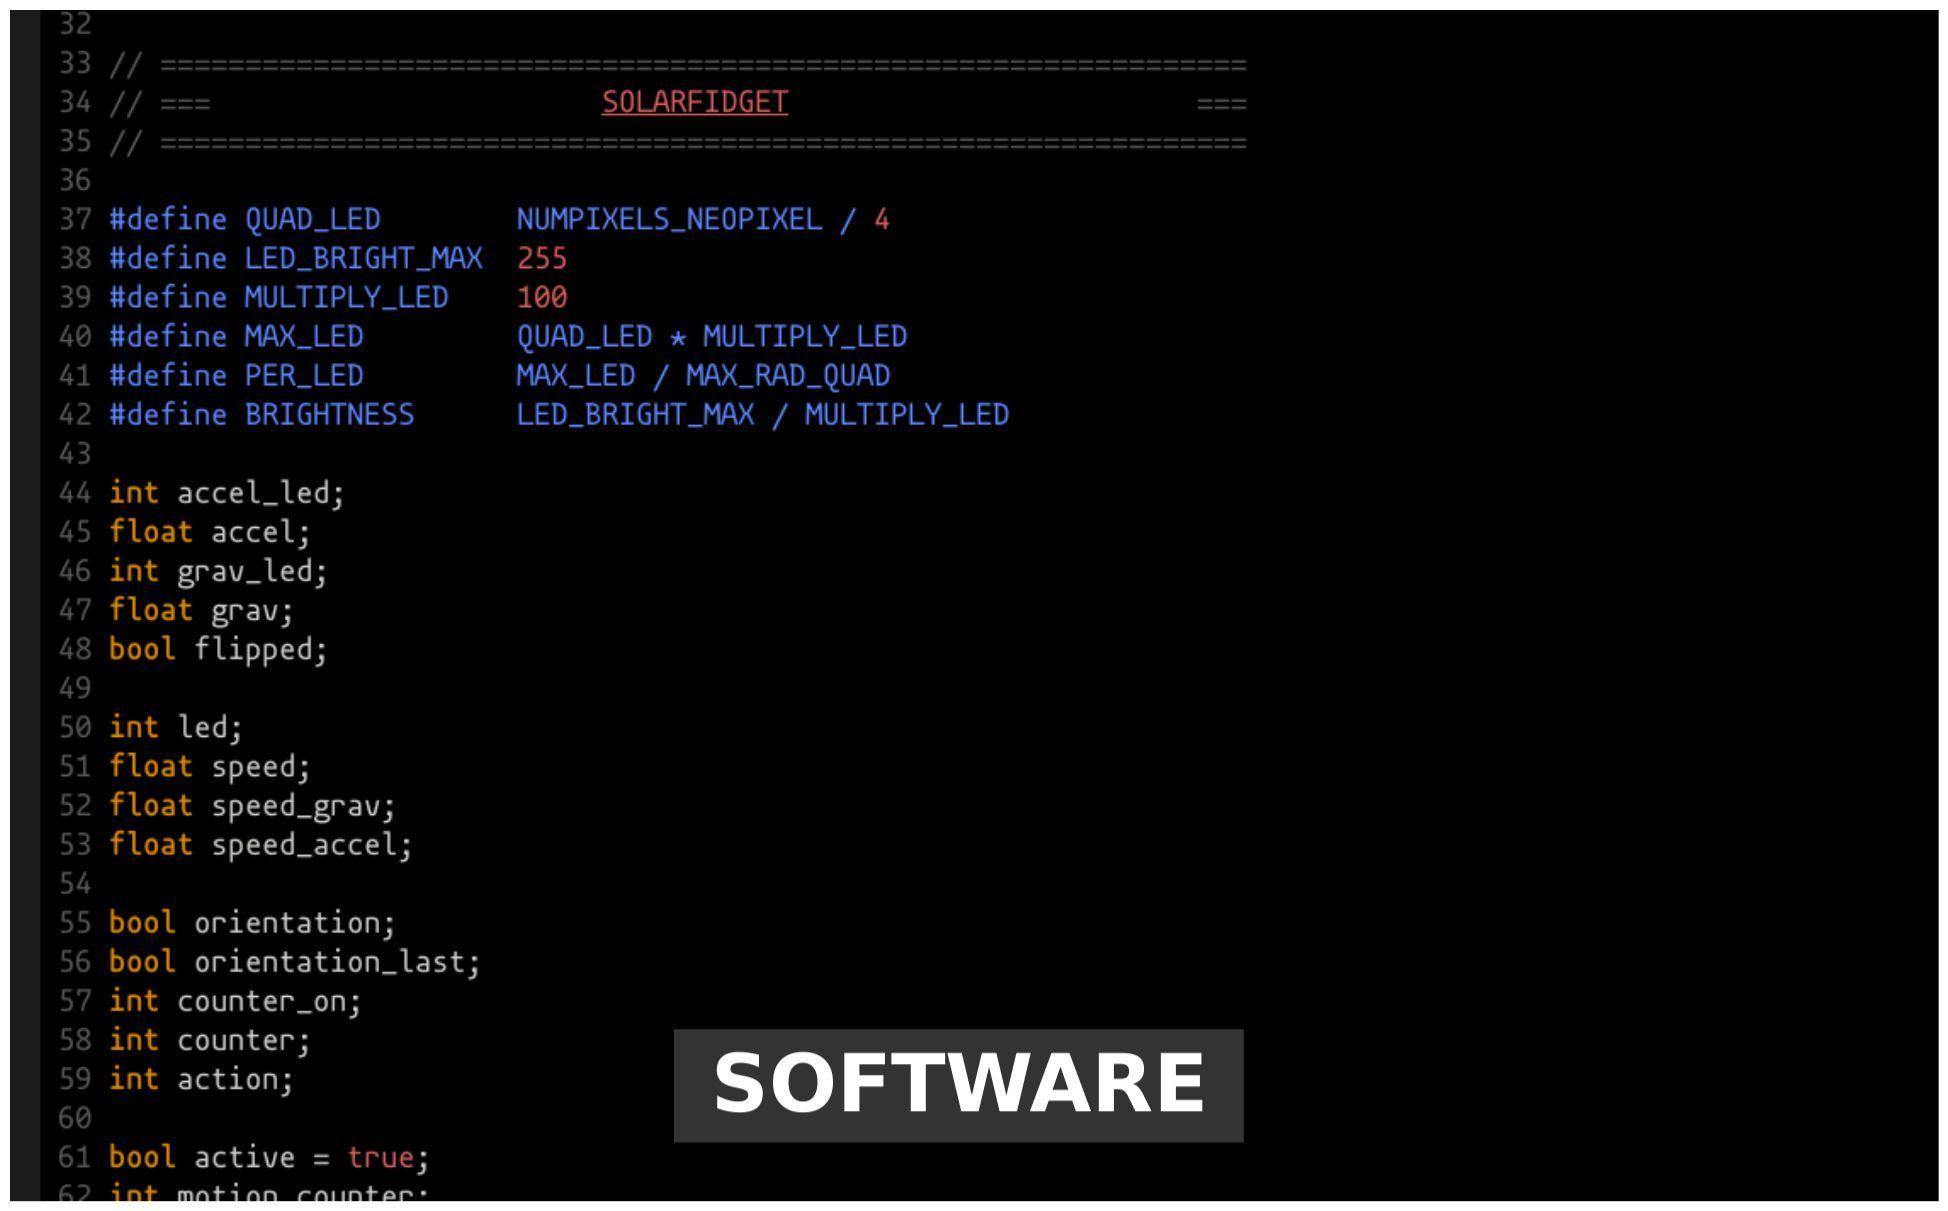1948x1211 pixels.
Task: Click the SOLARFIDGET underlined title link
Action: point(694,102)
